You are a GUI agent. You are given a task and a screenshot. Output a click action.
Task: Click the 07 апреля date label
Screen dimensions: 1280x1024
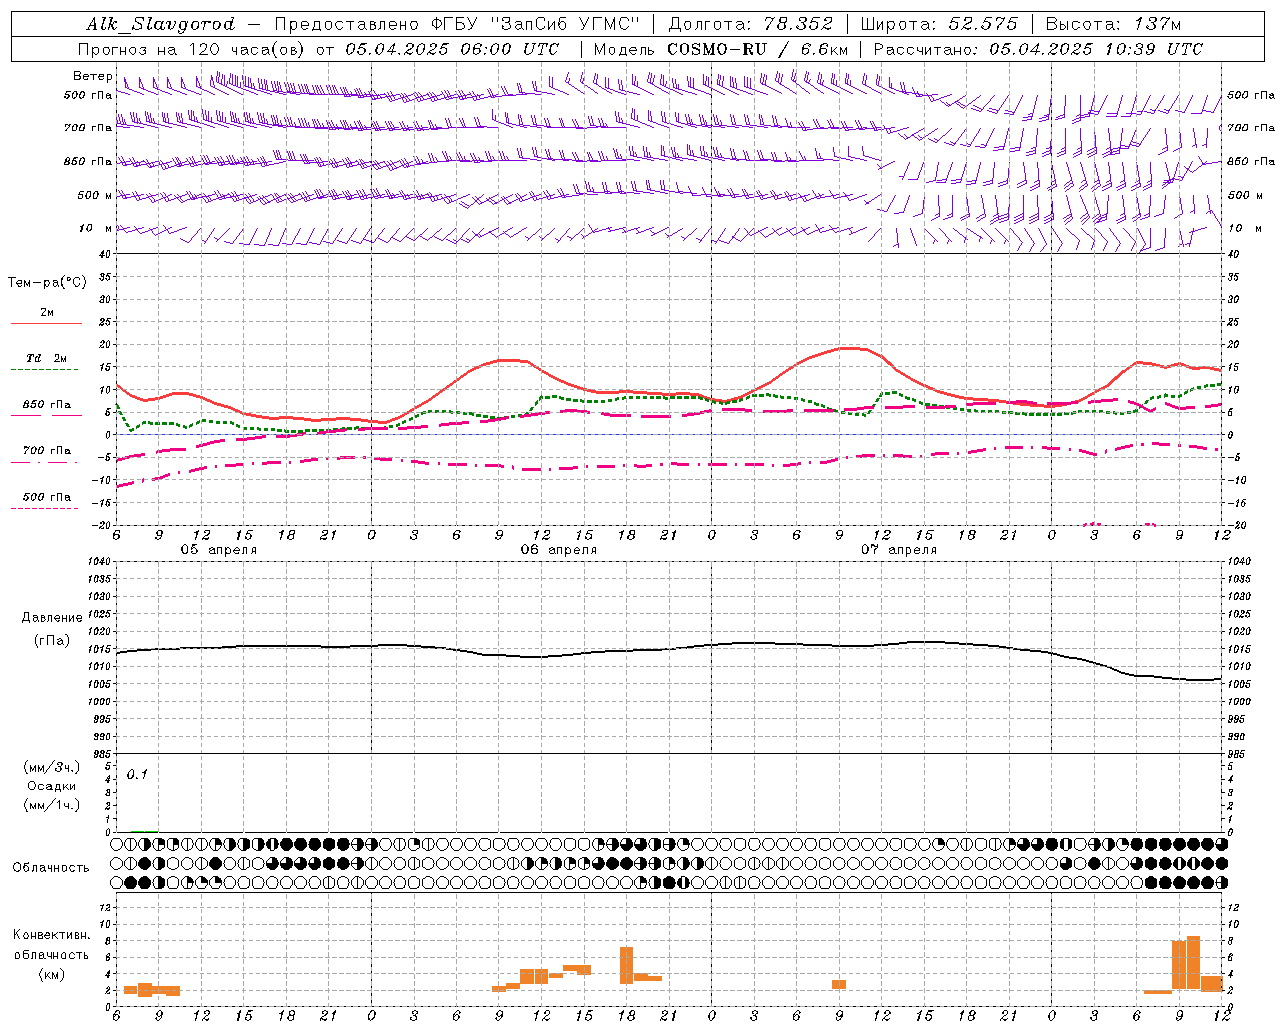899,550
